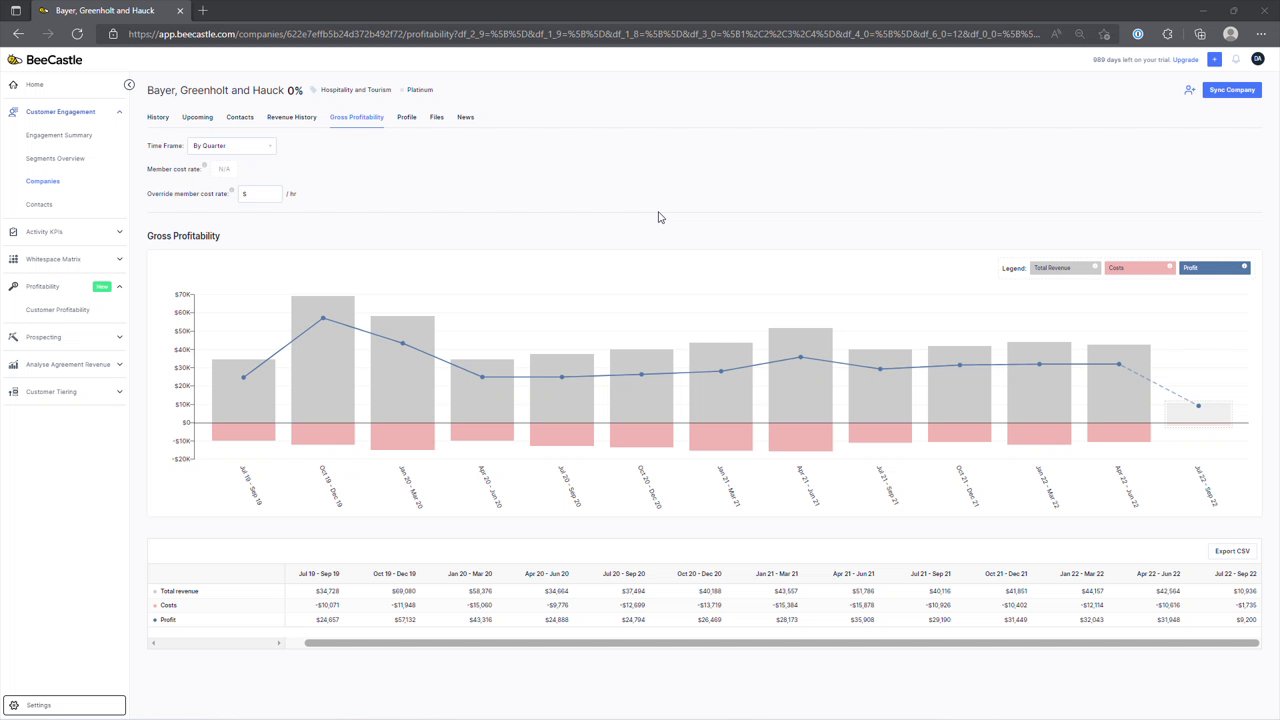
Task: Open the browser extensions puzzle icon
Action: (1167, 34)
